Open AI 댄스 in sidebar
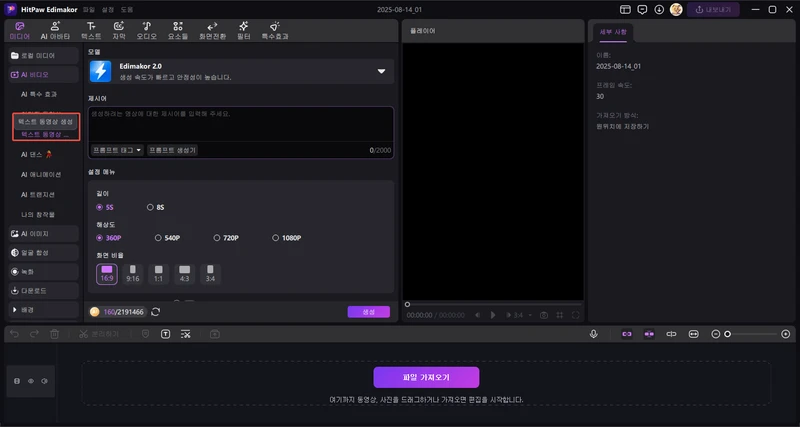The image size is (800, 427). (38, 154)
